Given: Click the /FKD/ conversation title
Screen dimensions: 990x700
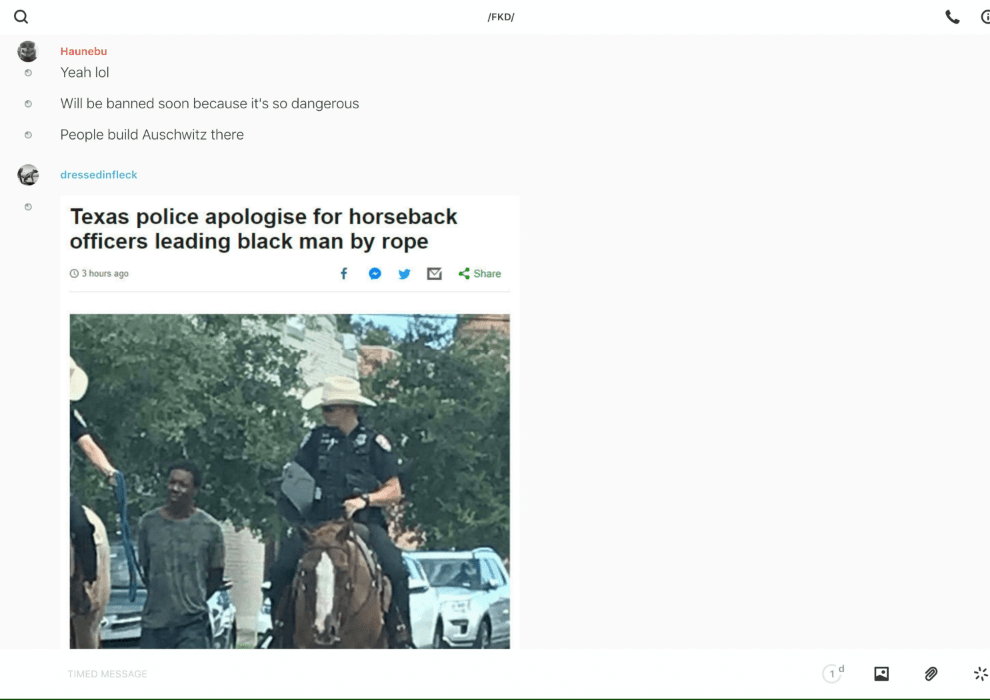Looking at the screenshot, I should click(x=501, y=17).
